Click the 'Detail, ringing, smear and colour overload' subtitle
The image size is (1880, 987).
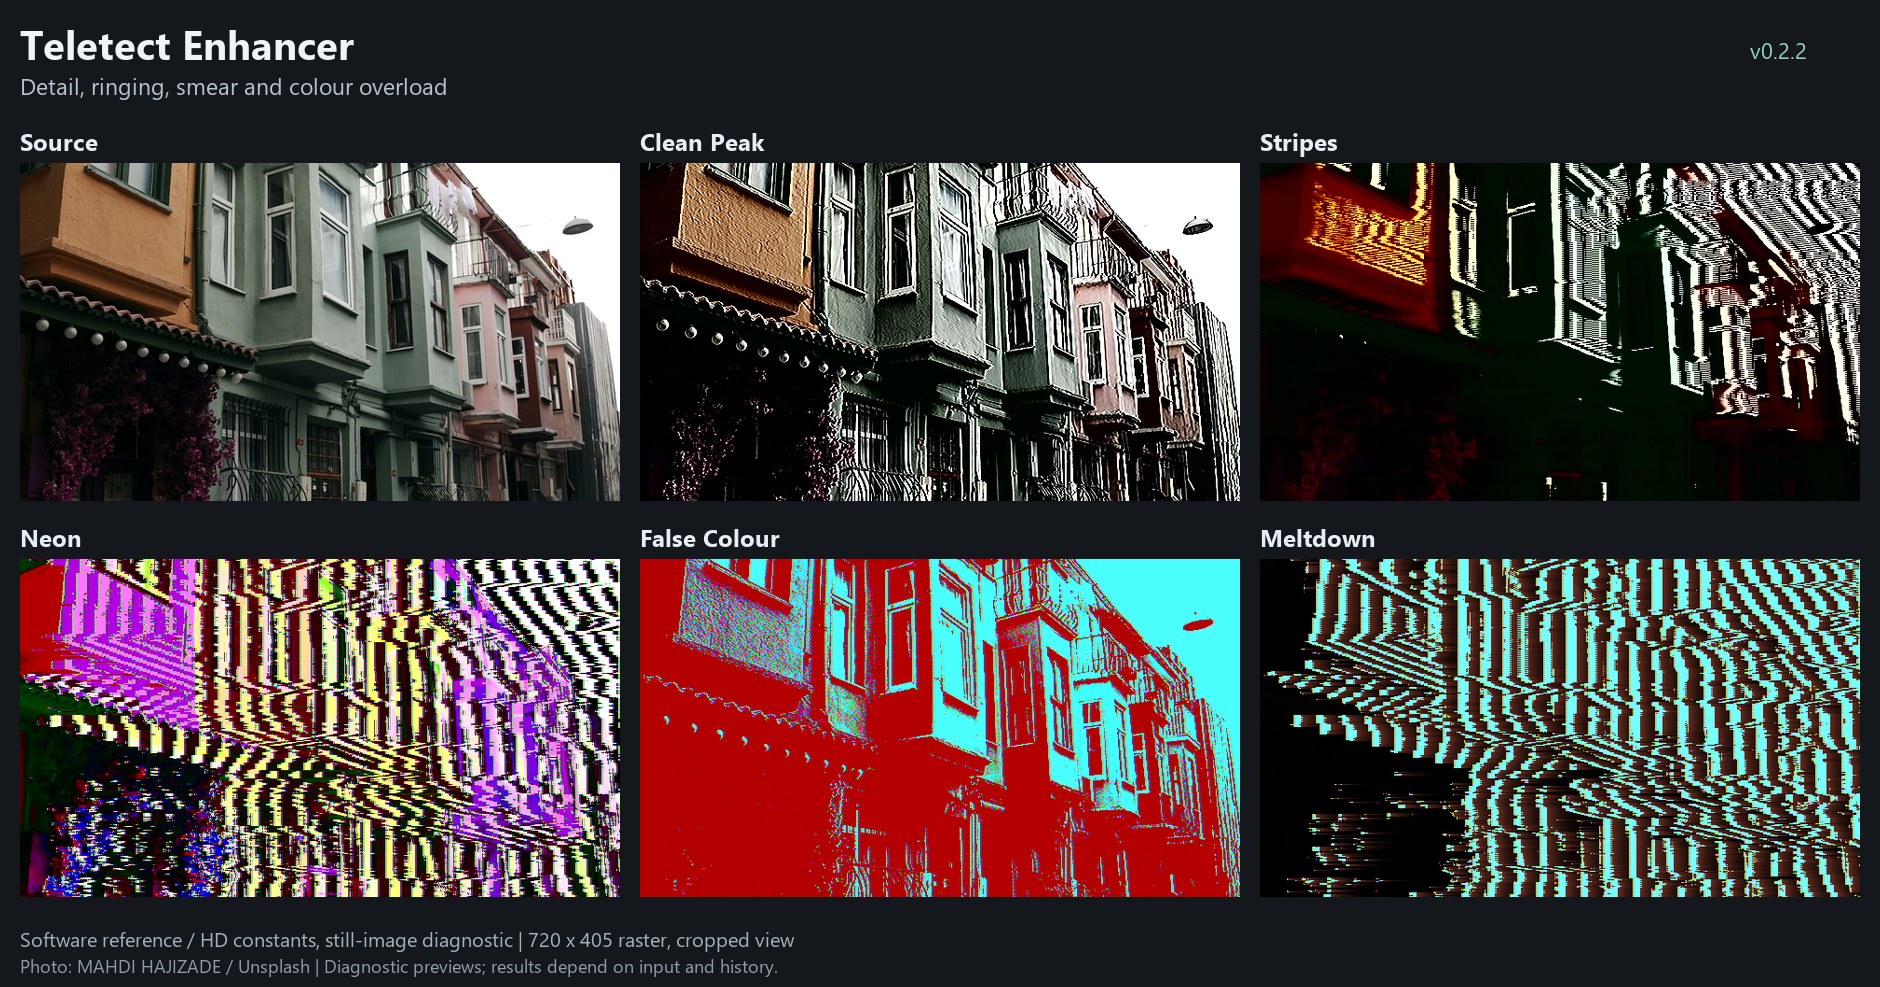(x=233, y=88)
